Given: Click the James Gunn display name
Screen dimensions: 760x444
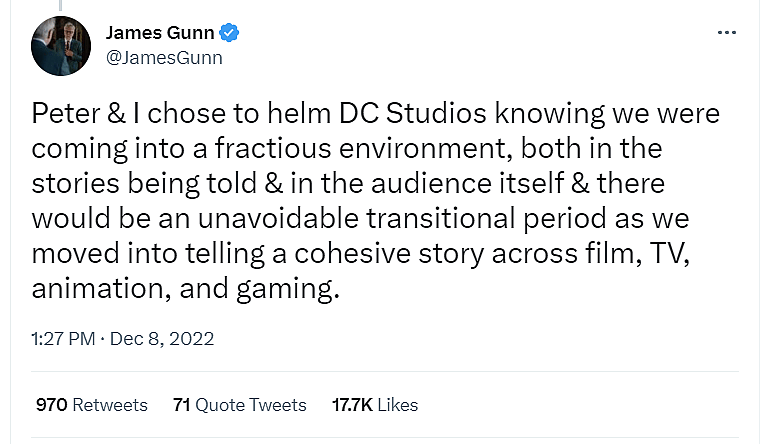Looking at the screenshot, I should (x=160, y=33).
